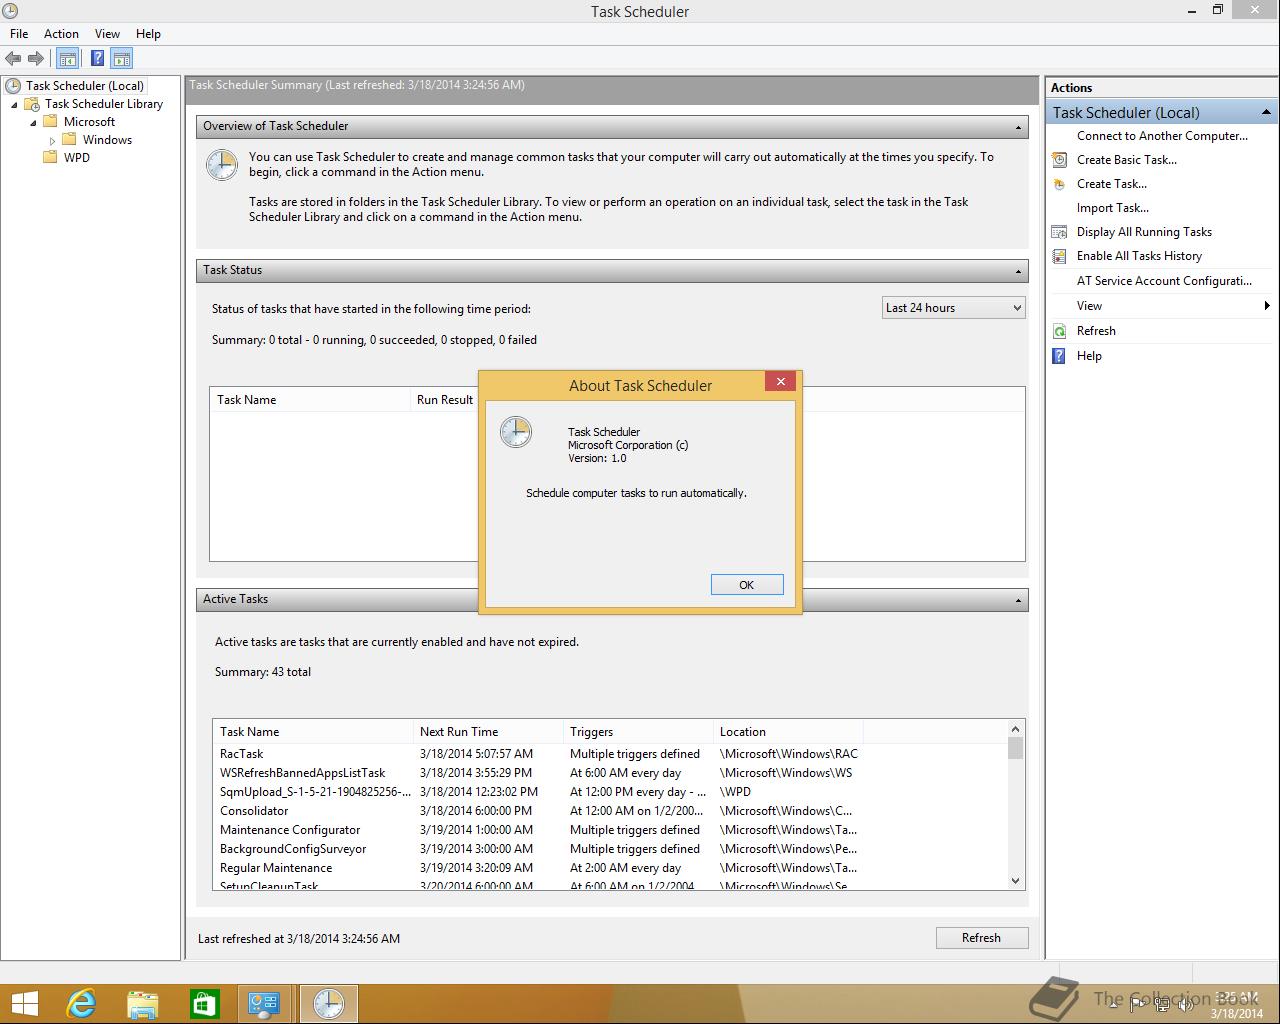1280x1024 pixels.
Task: Click the Triggers column header
Action: click(638, 732)
